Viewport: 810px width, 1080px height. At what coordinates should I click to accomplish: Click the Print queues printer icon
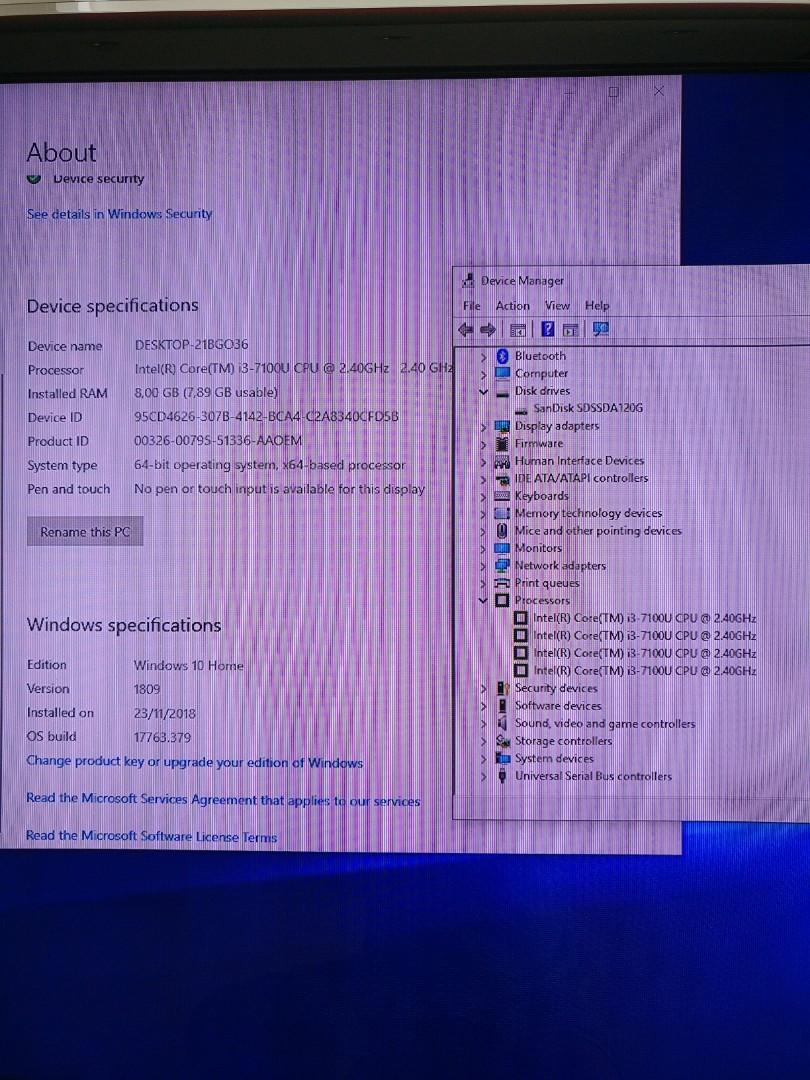click(x=502, y=583)
